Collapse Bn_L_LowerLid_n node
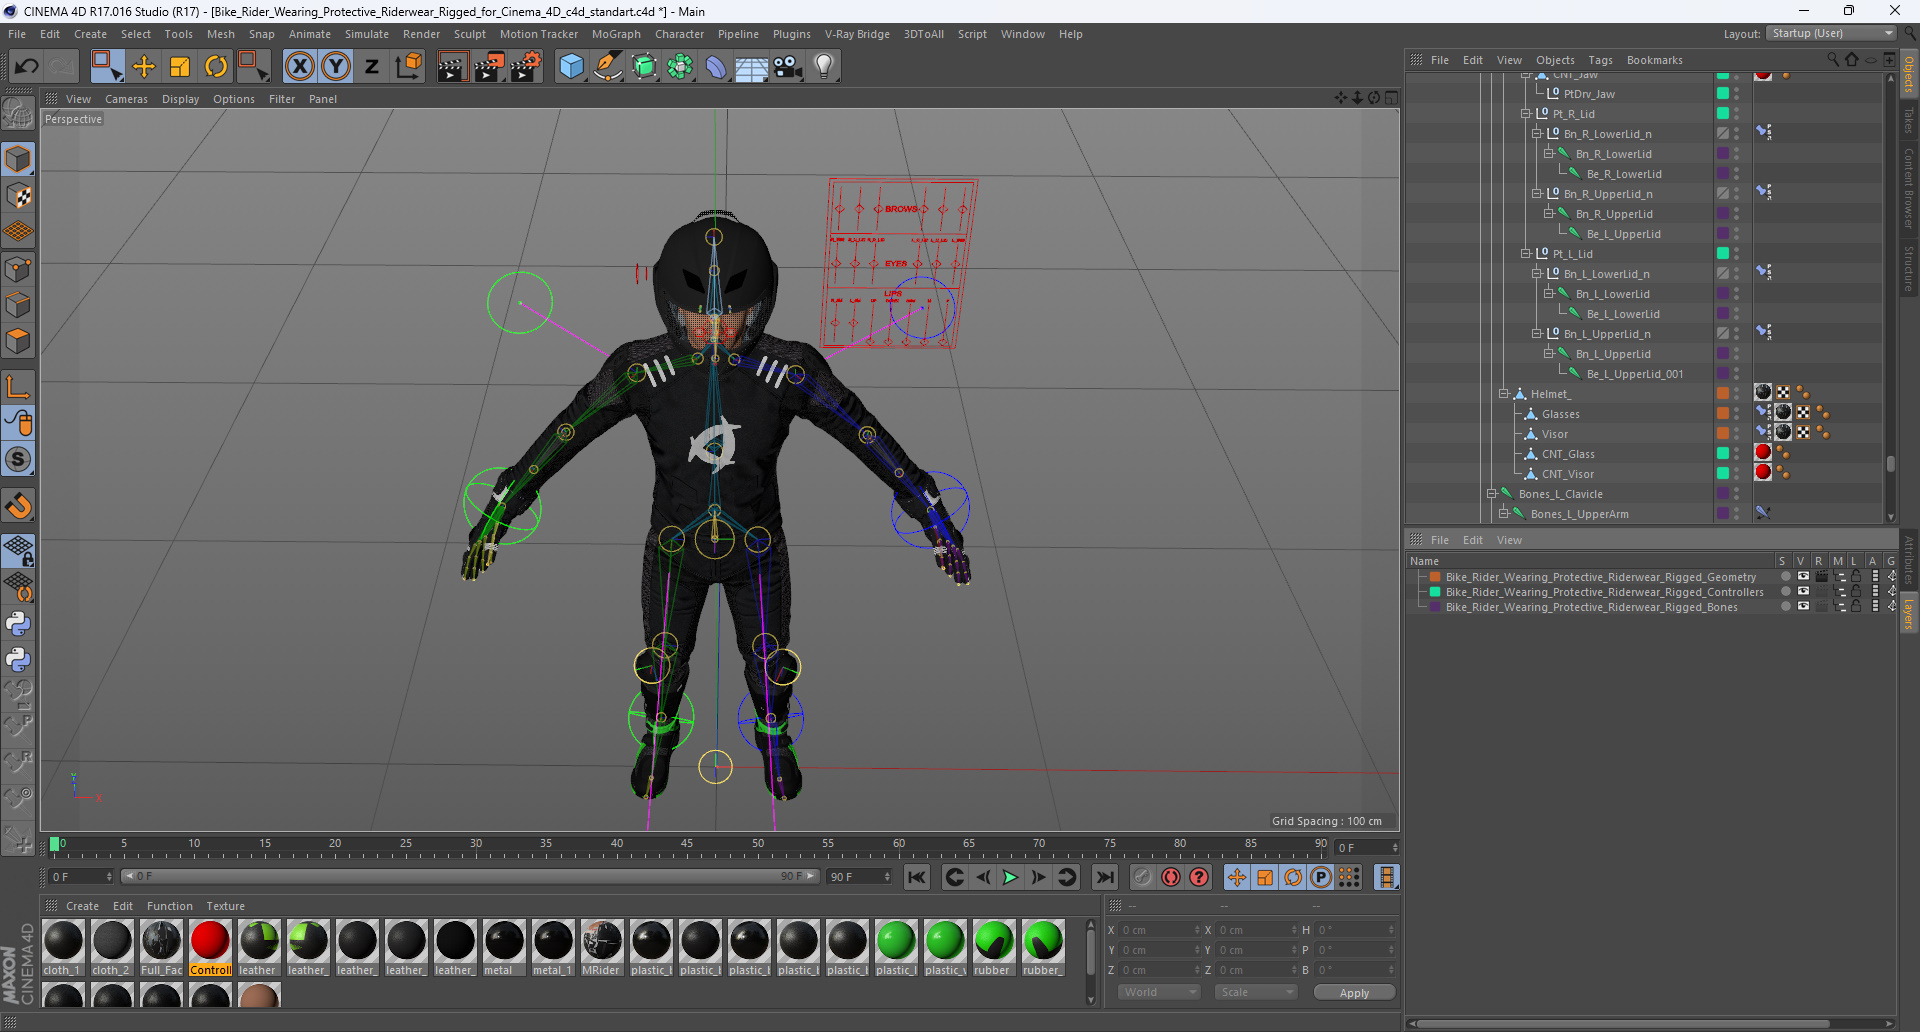The image size is (1920, 1032). point(1537,274)
